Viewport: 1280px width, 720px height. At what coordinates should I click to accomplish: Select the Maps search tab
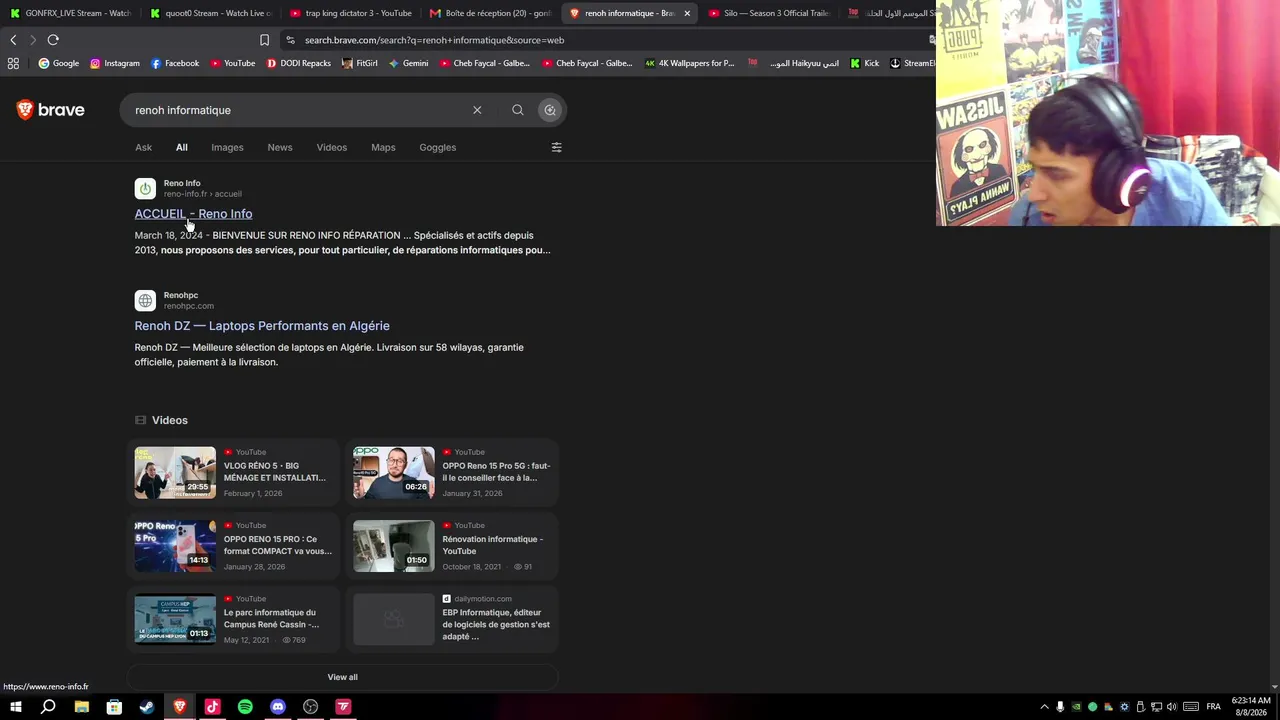[x=383, y=147]
